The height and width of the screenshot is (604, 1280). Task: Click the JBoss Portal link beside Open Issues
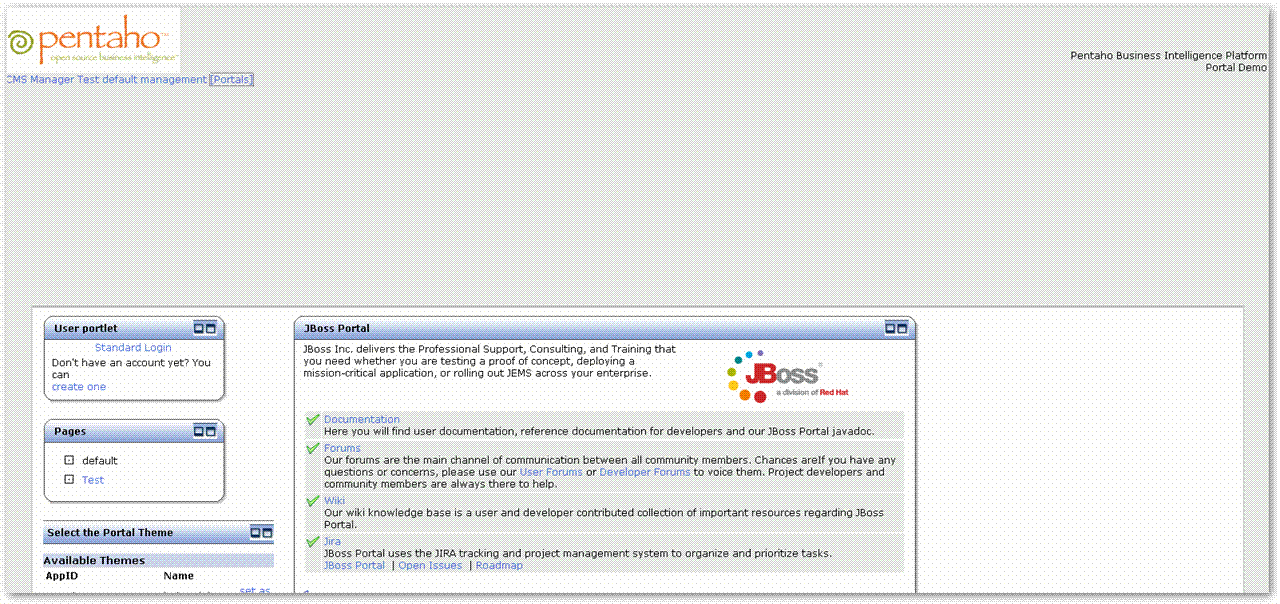click(x=354, y=566)
